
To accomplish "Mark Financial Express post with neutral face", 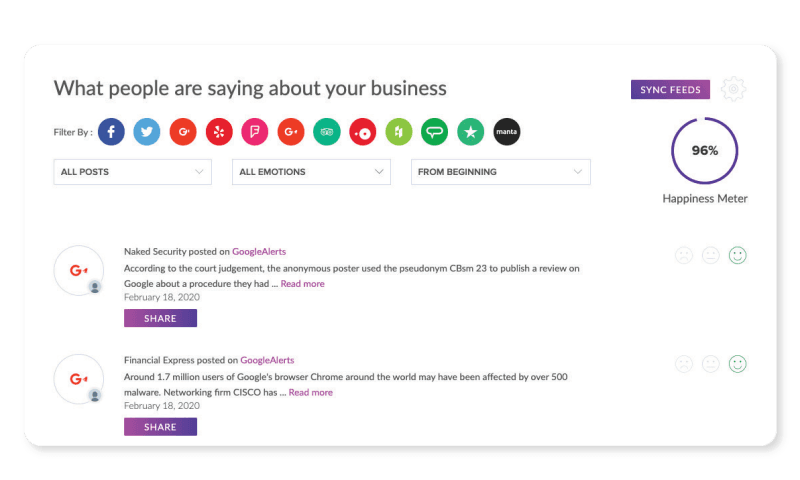I will [x=711, y=364].
